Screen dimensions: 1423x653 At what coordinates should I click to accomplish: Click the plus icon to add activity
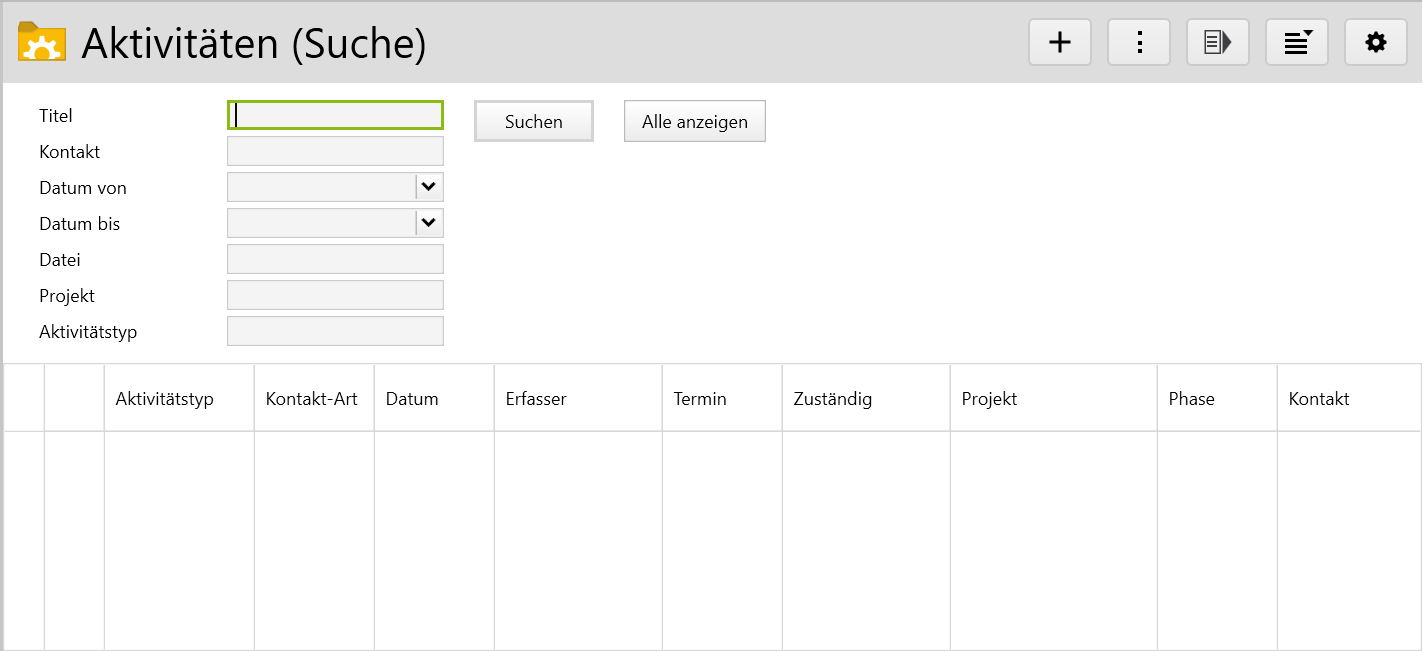coord(1059,42)
